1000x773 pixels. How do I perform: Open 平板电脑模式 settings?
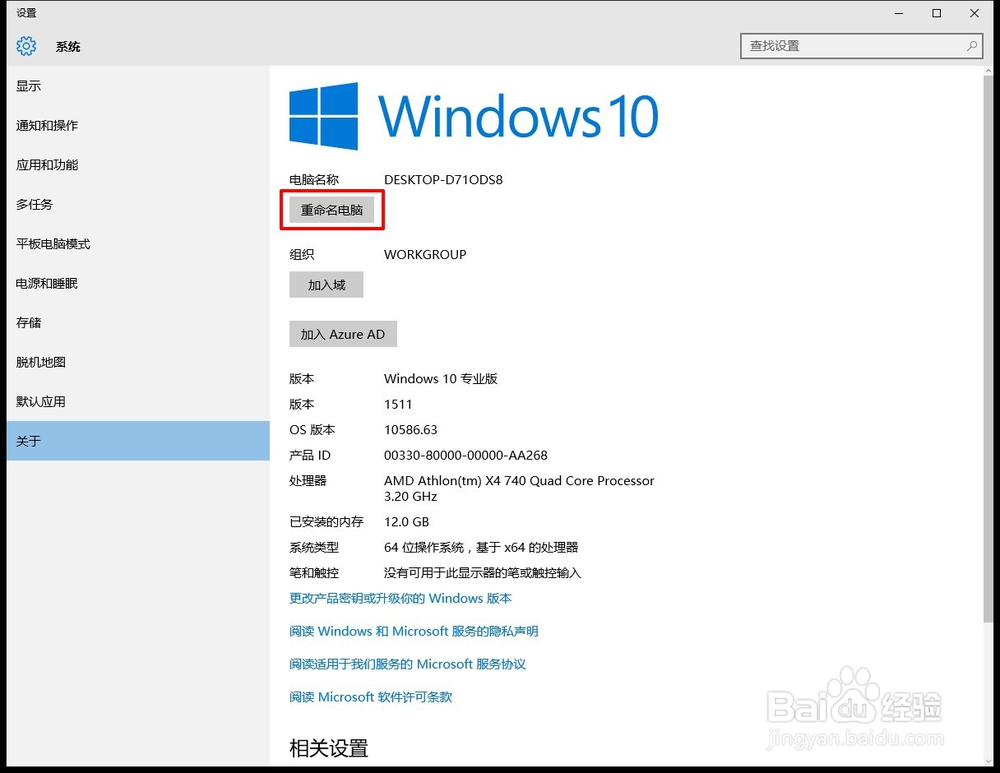pos(138,244)
